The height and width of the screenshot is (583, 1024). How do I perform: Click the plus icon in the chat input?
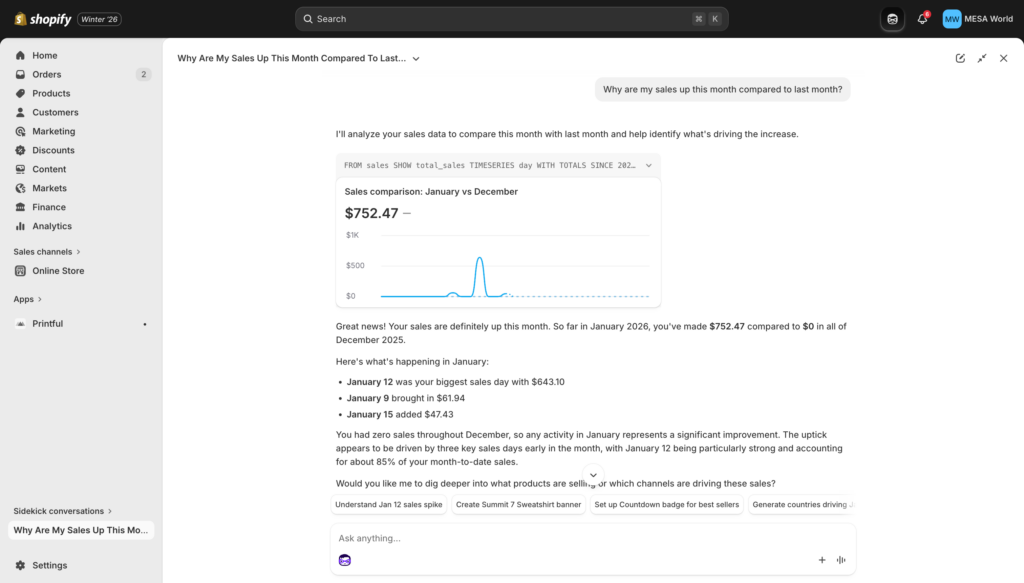pyautogui.click(x=822, y=560)
